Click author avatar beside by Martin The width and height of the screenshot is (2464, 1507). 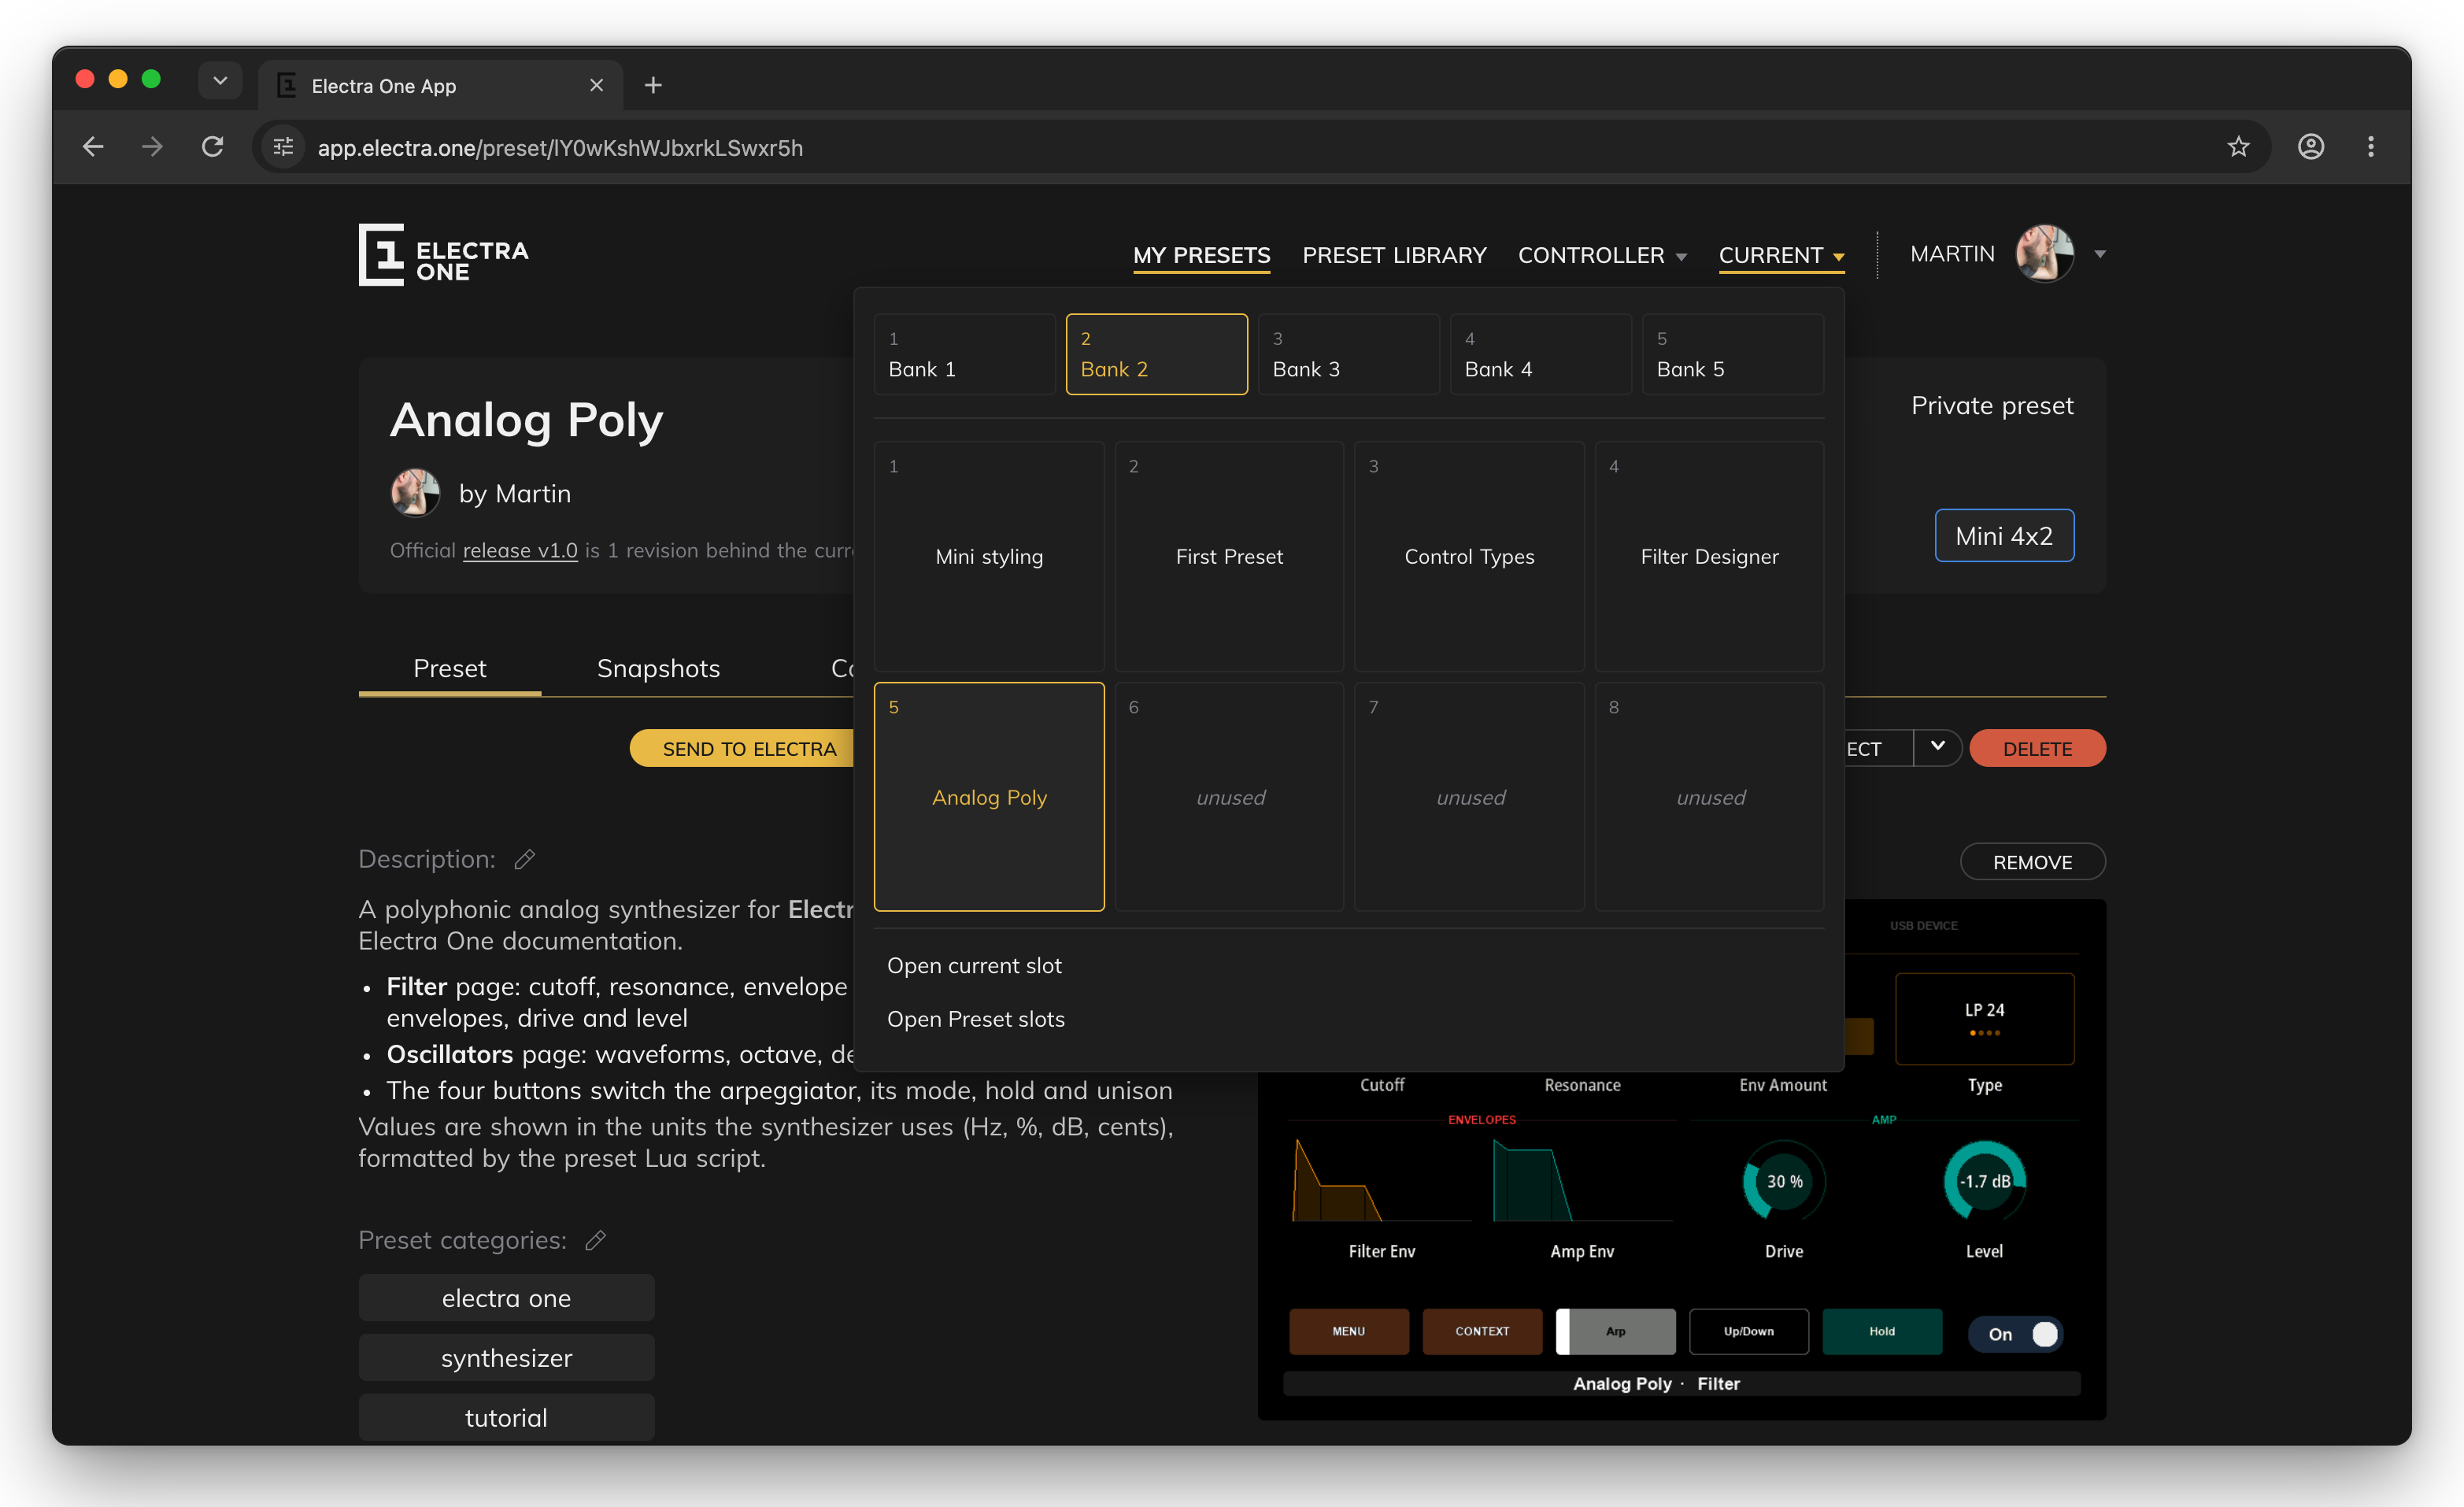pyautogui.click(x=415, y=493)
